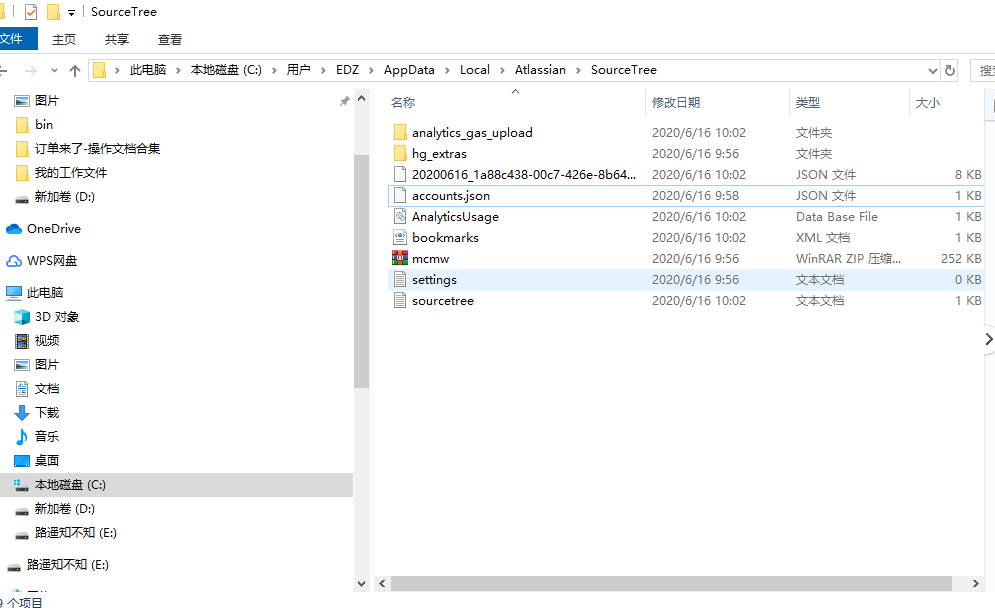Screen dimensions: 995x608
Task: Click the 20200616_1a88c438 JSON file icon
Action: pyautogui.click(x=400, y=174)
